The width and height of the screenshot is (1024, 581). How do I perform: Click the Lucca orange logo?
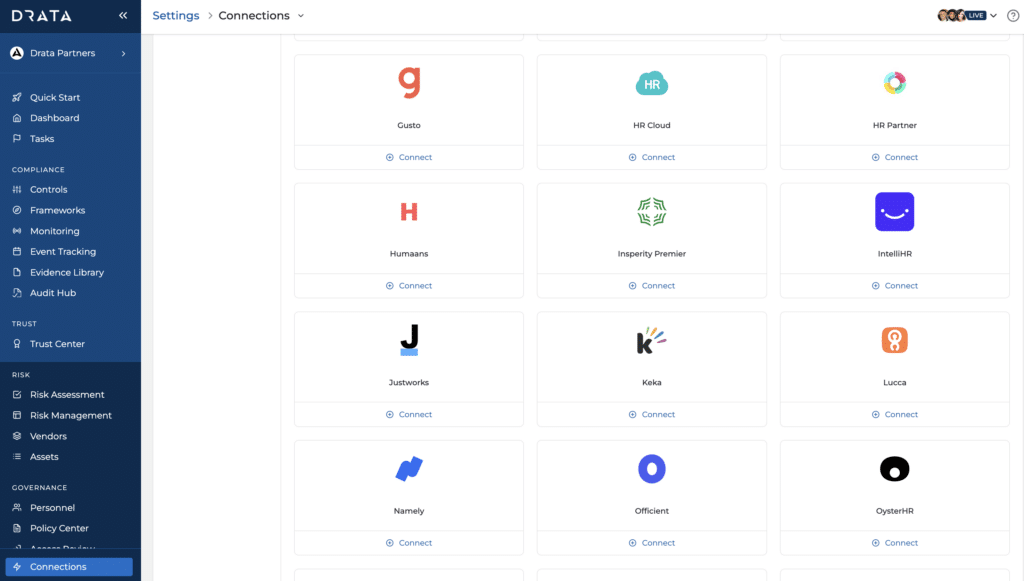895,340
